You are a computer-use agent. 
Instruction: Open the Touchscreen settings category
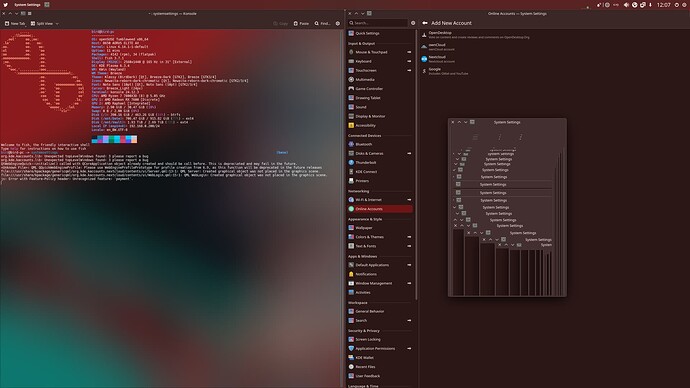pyautogui.click(x=380, y=70)
